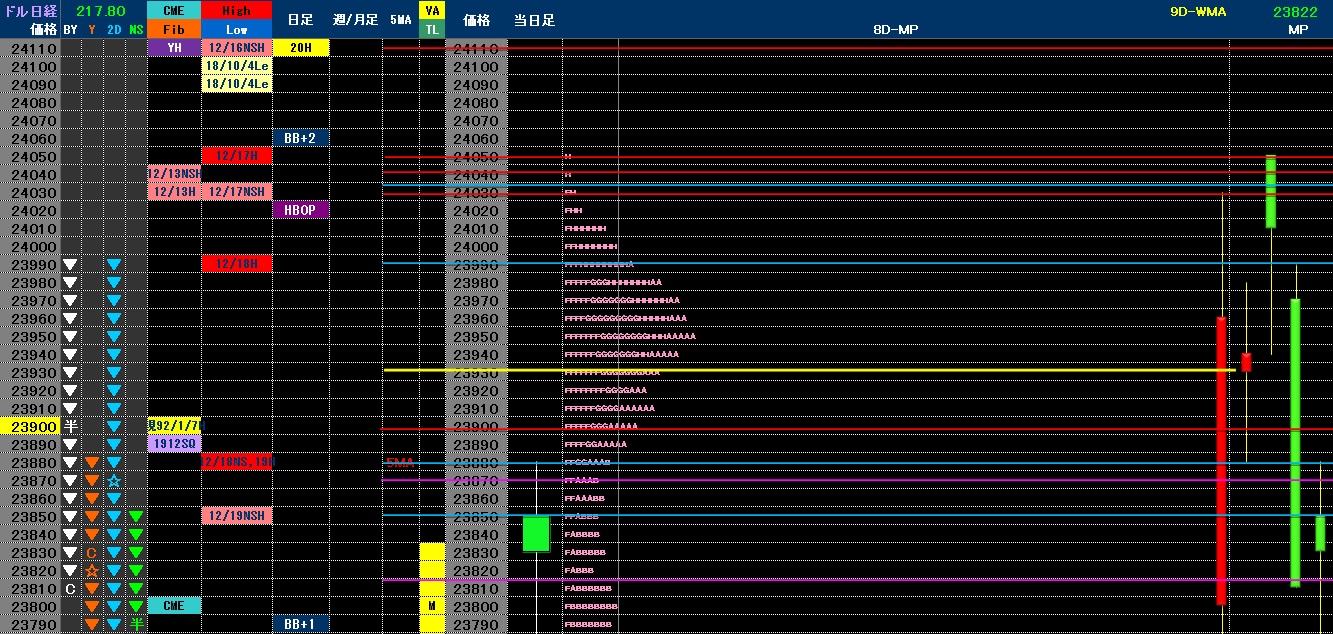The image size is (1333, 634).
Task: Select the 週/月足 column header
Action: pyautogui.click(x=355, y=20)
